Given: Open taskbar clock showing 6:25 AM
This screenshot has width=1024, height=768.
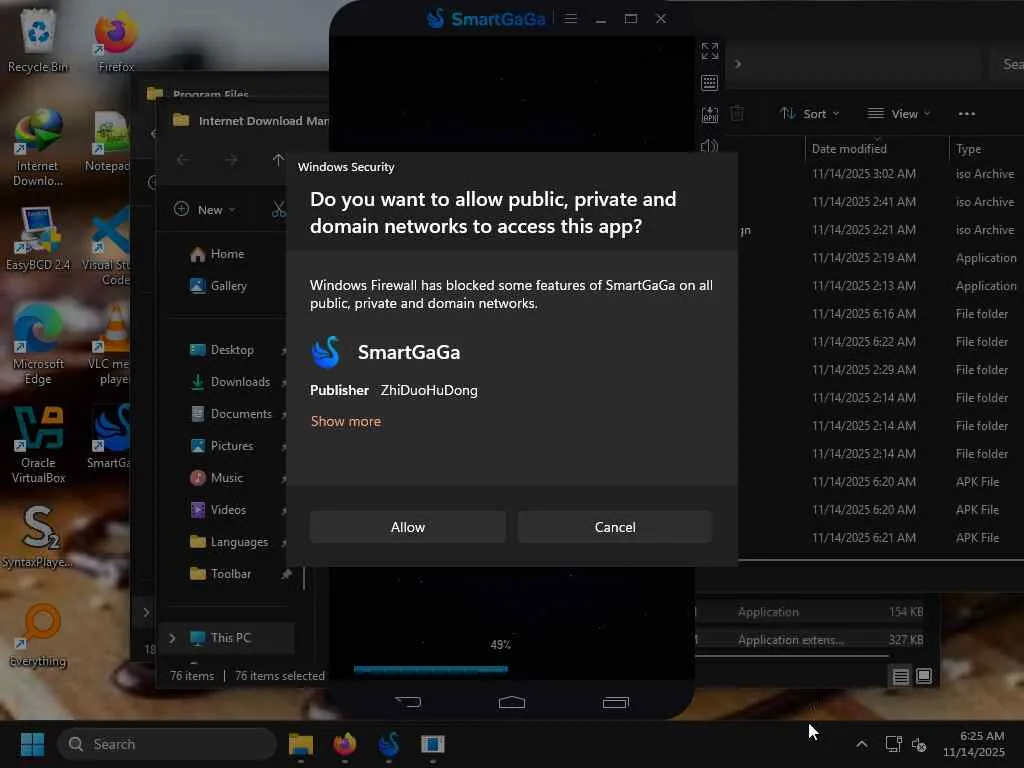Looking at the screenshot, I should click(974, 744).
